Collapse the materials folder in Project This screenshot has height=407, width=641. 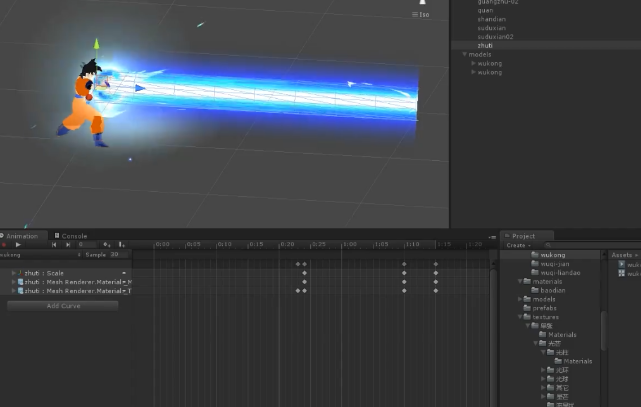520,281
